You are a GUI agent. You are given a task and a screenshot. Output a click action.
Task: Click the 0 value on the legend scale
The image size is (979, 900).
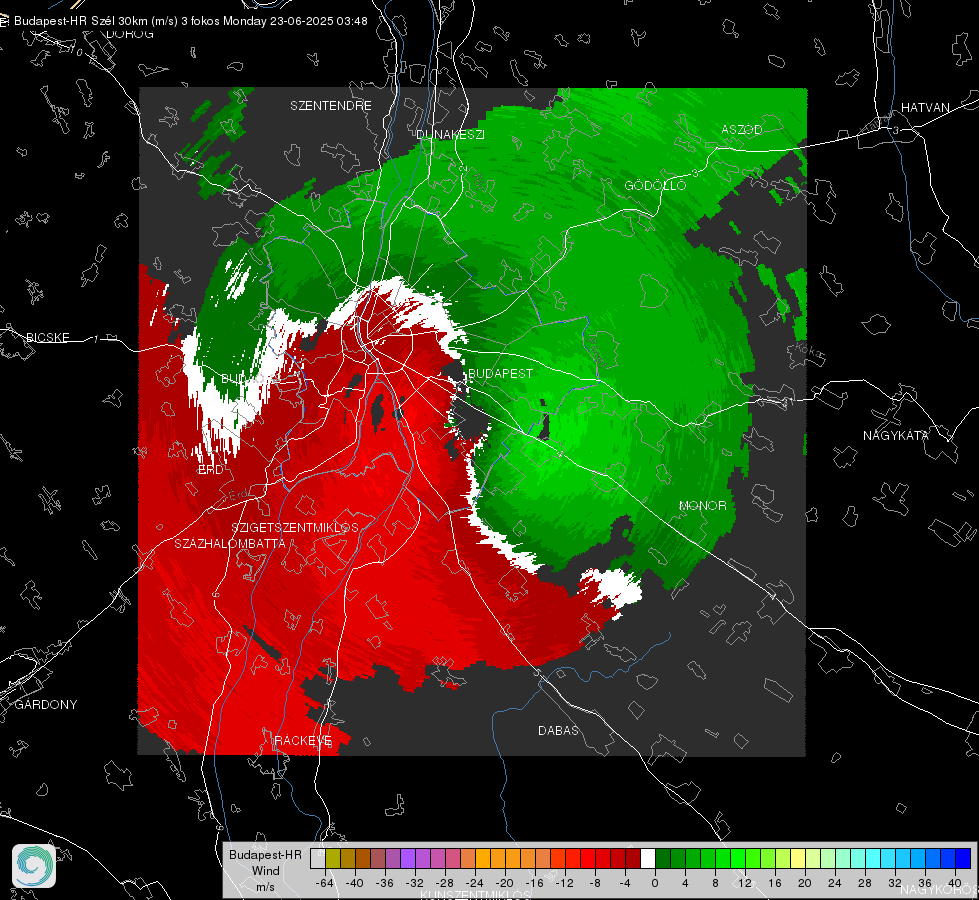pyautogui.click(x=655, y=883)
